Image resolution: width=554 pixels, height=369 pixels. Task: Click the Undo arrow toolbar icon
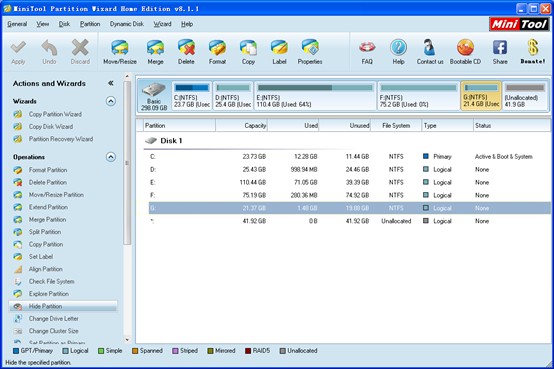49,48
